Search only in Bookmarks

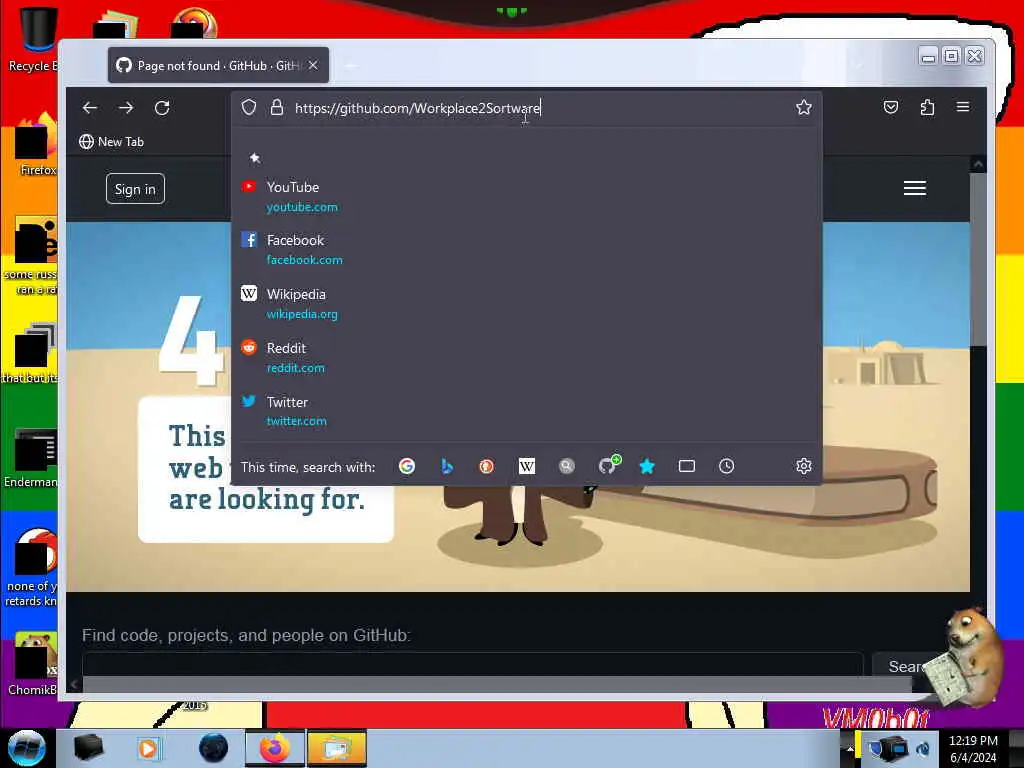pyautogui.click(x=647, y=466)
